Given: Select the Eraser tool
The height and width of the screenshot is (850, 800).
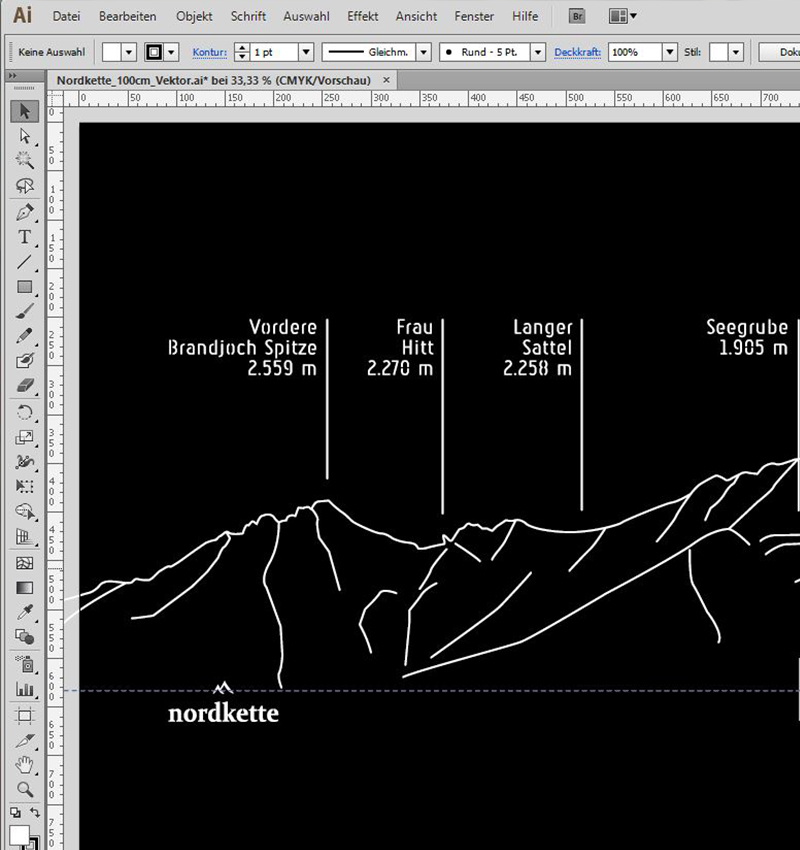Looking at the screenshot, I should click(x=24, y=385).
